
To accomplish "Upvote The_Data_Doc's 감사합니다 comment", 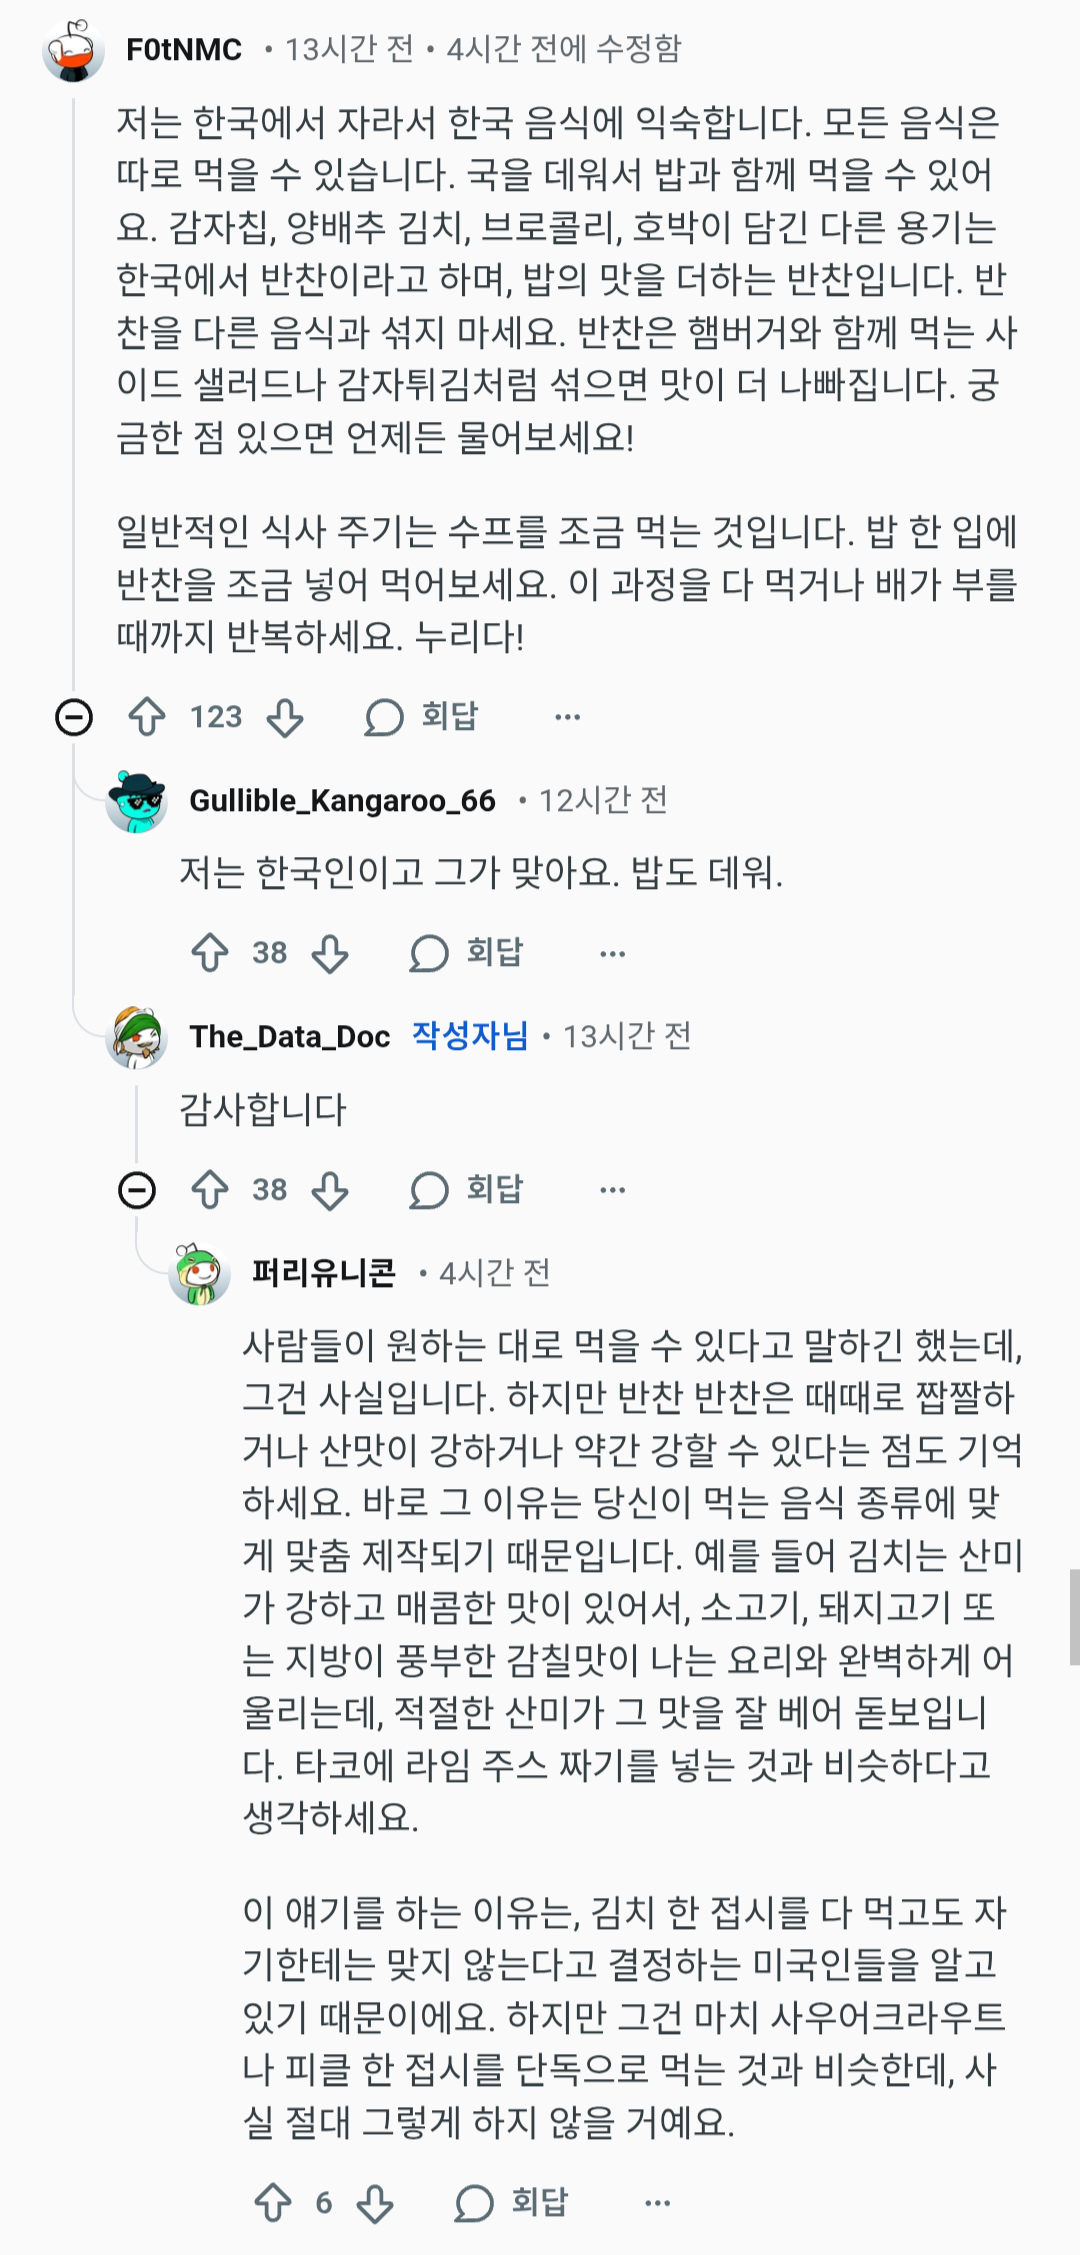I will 210,1190.
